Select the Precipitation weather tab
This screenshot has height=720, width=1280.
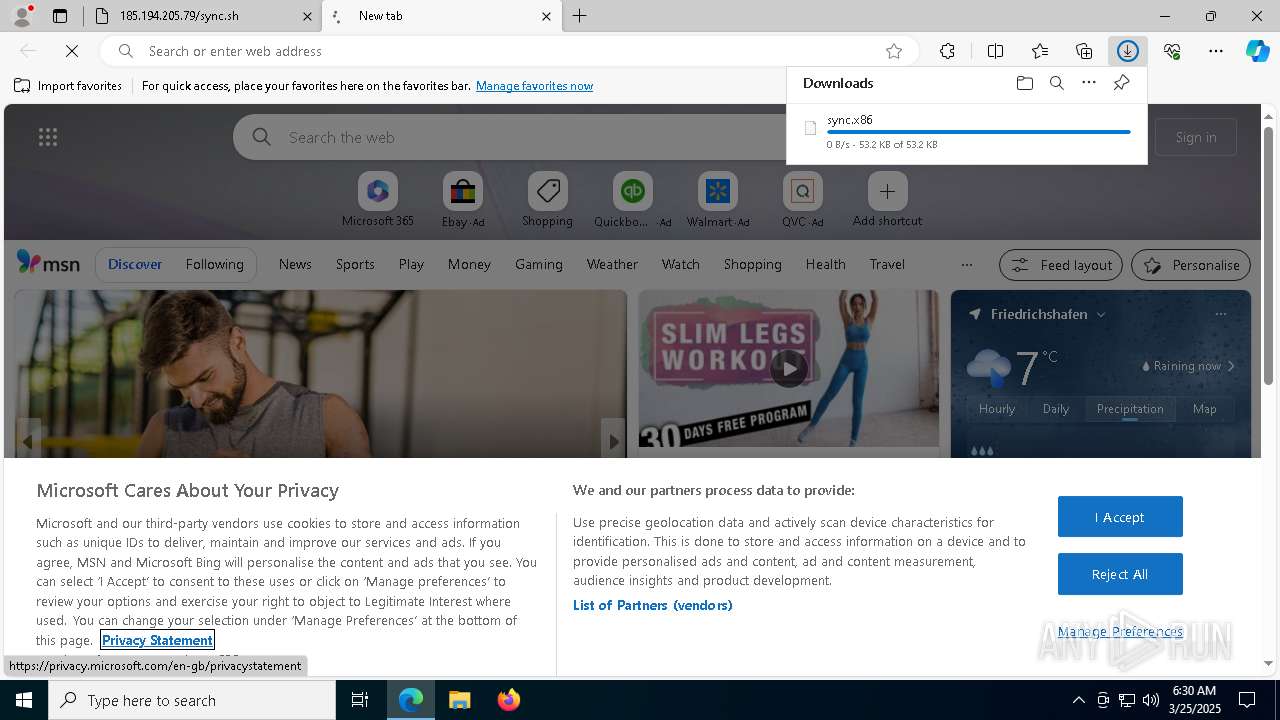pyautogui.click(x=1130, y=409)
